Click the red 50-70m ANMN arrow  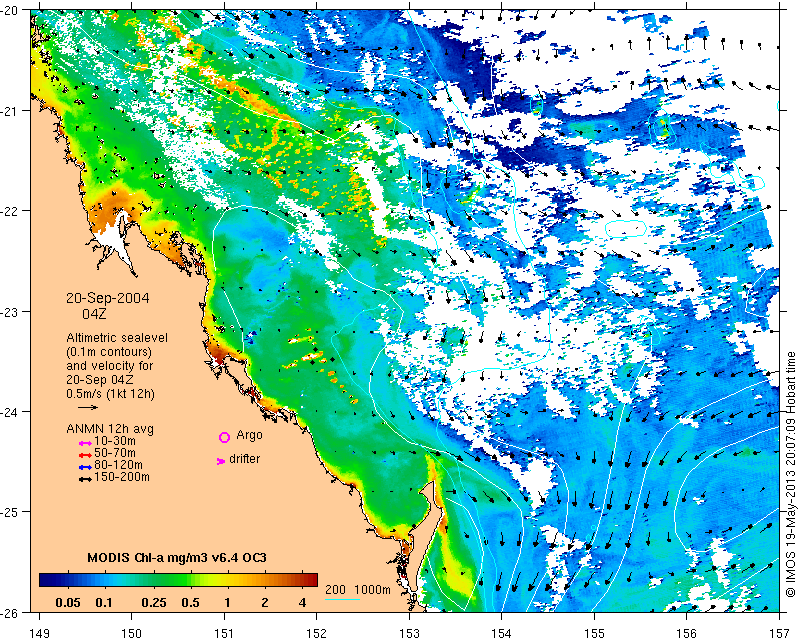pos(85,455)
